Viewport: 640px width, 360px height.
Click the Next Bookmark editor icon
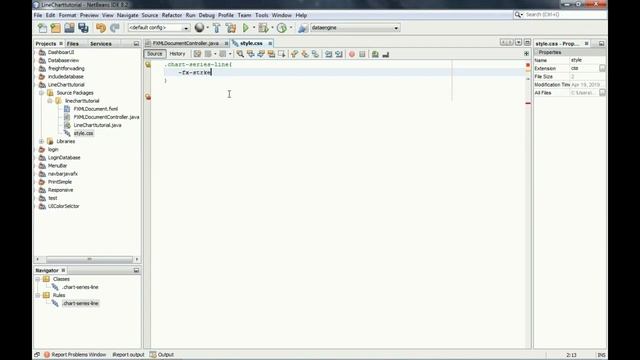tap(305, 54)
